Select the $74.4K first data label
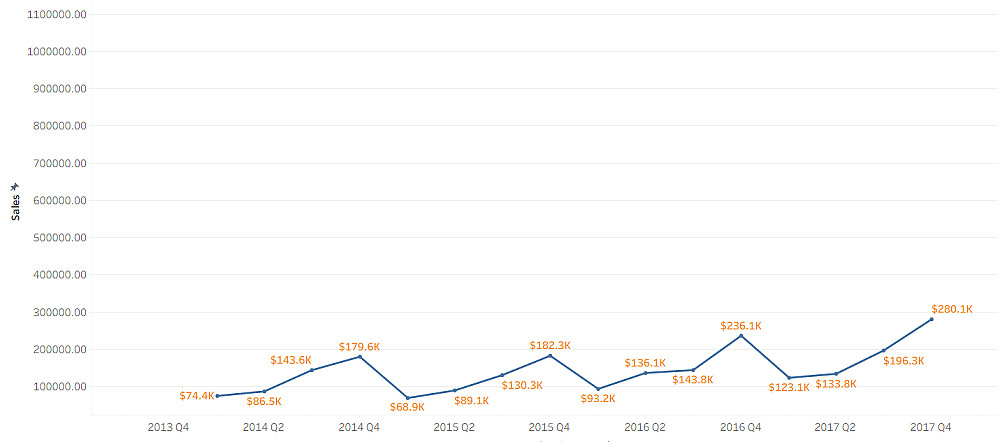The width and height of the screenshot is (1000, 442). point(197,396)
